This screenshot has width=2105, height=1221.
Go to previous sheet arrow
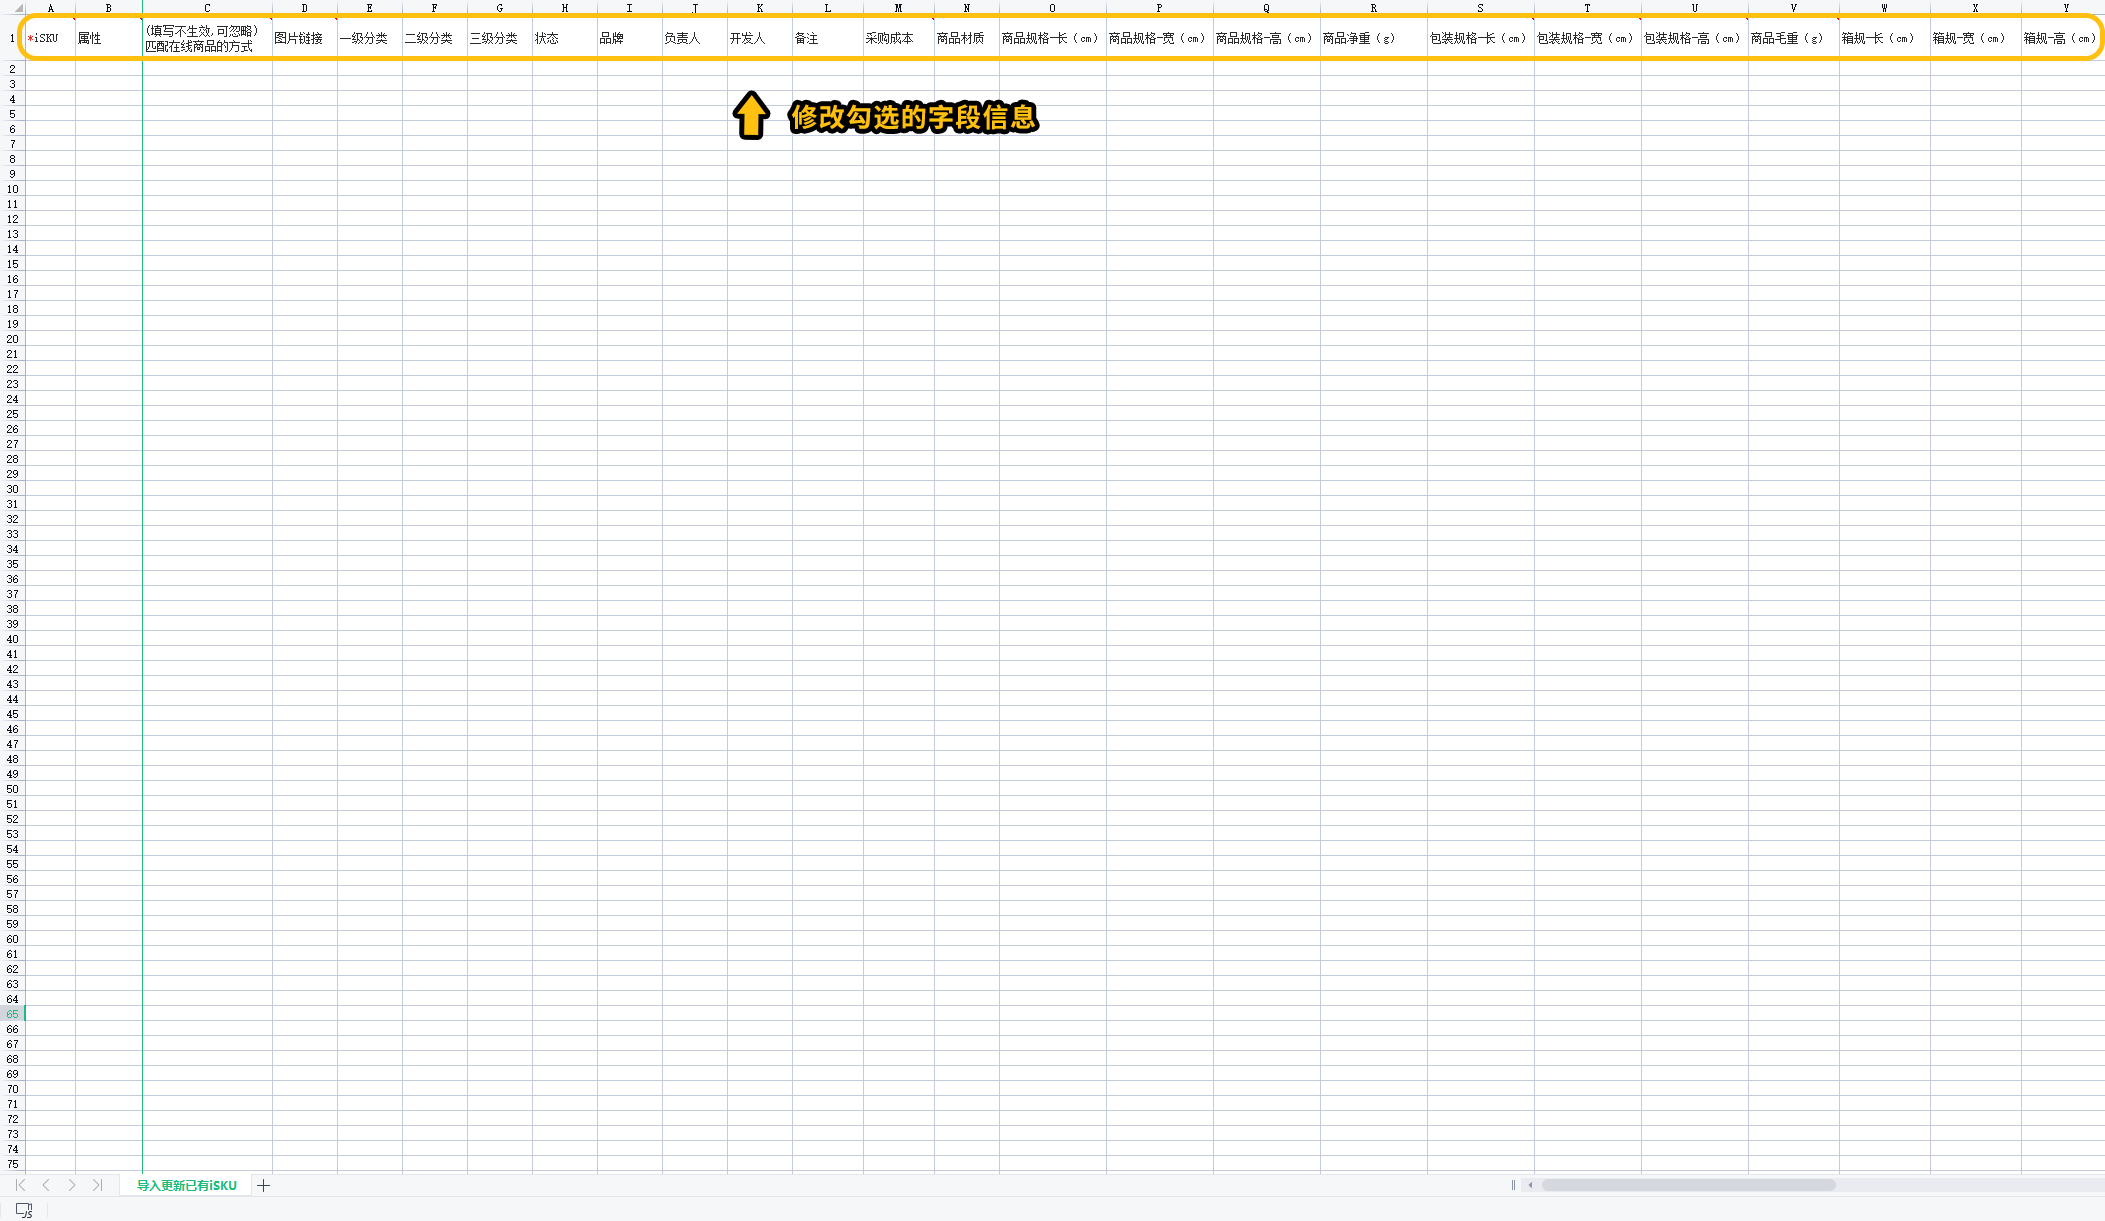[x=46, y=1185]
